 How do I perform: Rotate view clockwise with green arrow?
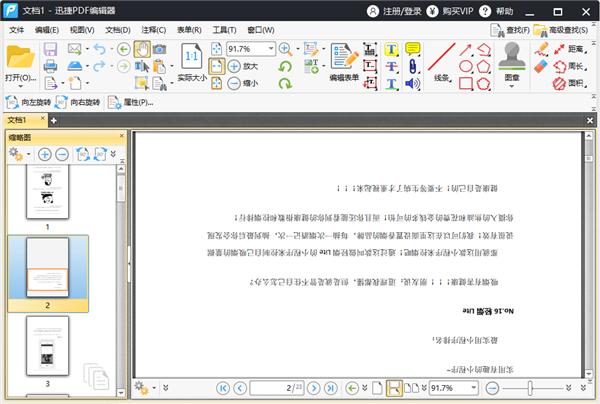click(x=285, y=83)
